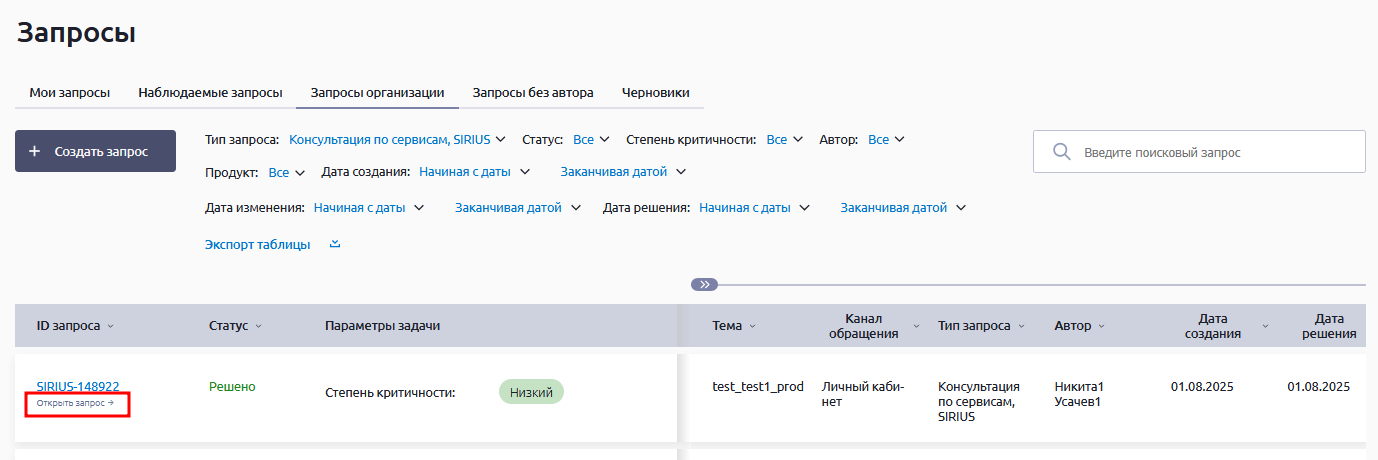Select the Запросы без автора tab
This screenshot has width=1378, height=460.
pyautogui.click(x=533, y=92)
